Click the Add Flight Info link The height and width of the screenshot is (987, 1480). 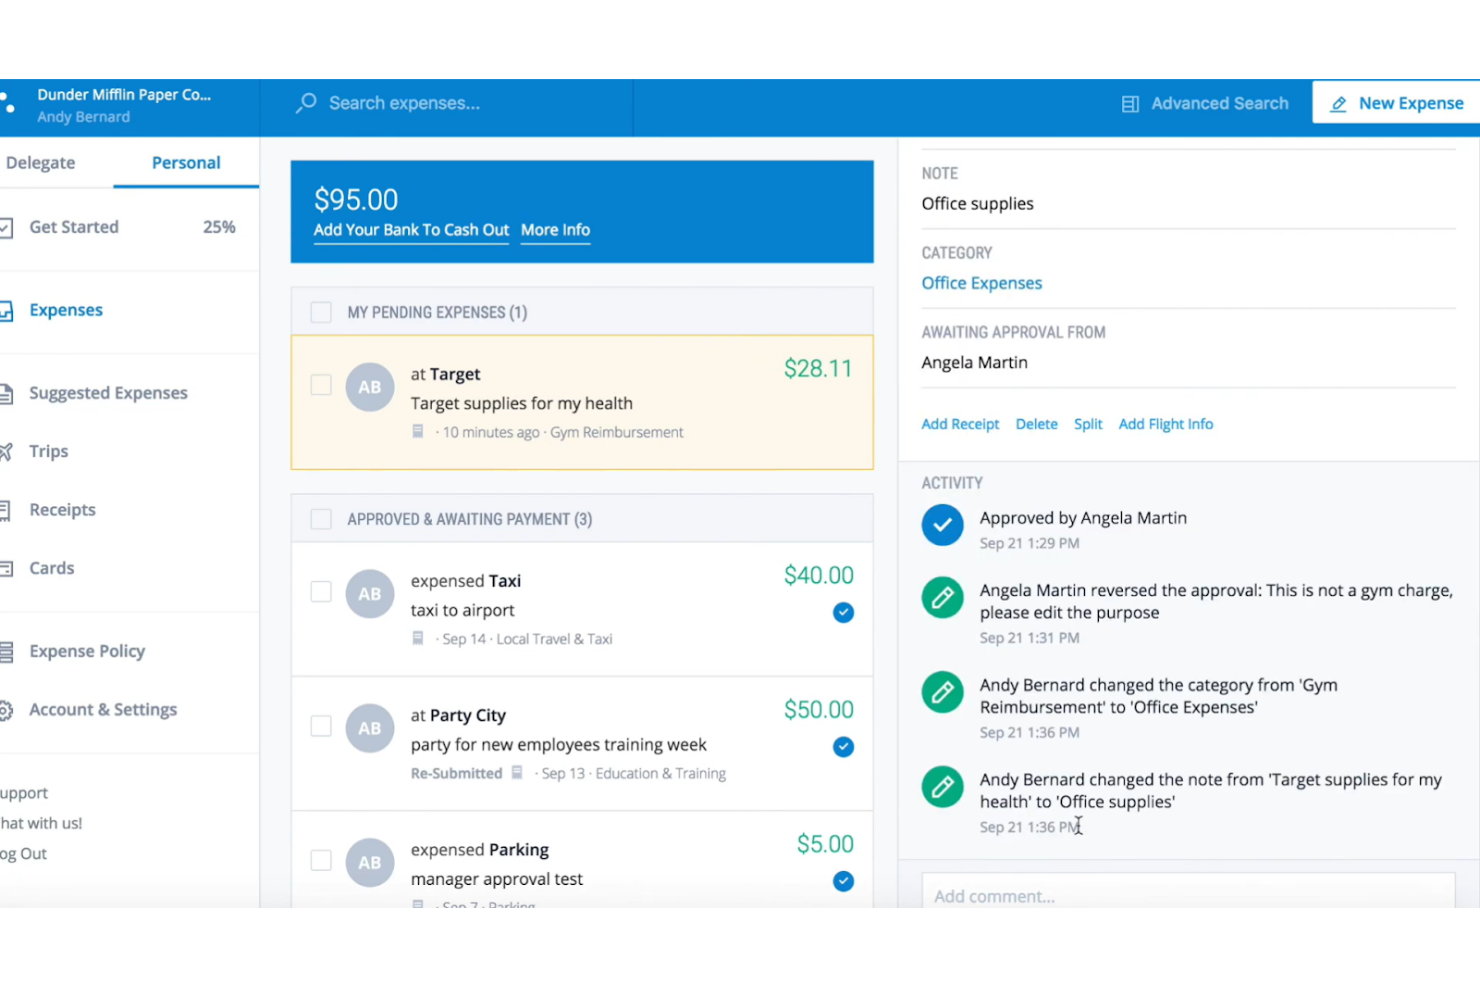pos(1165,423)
